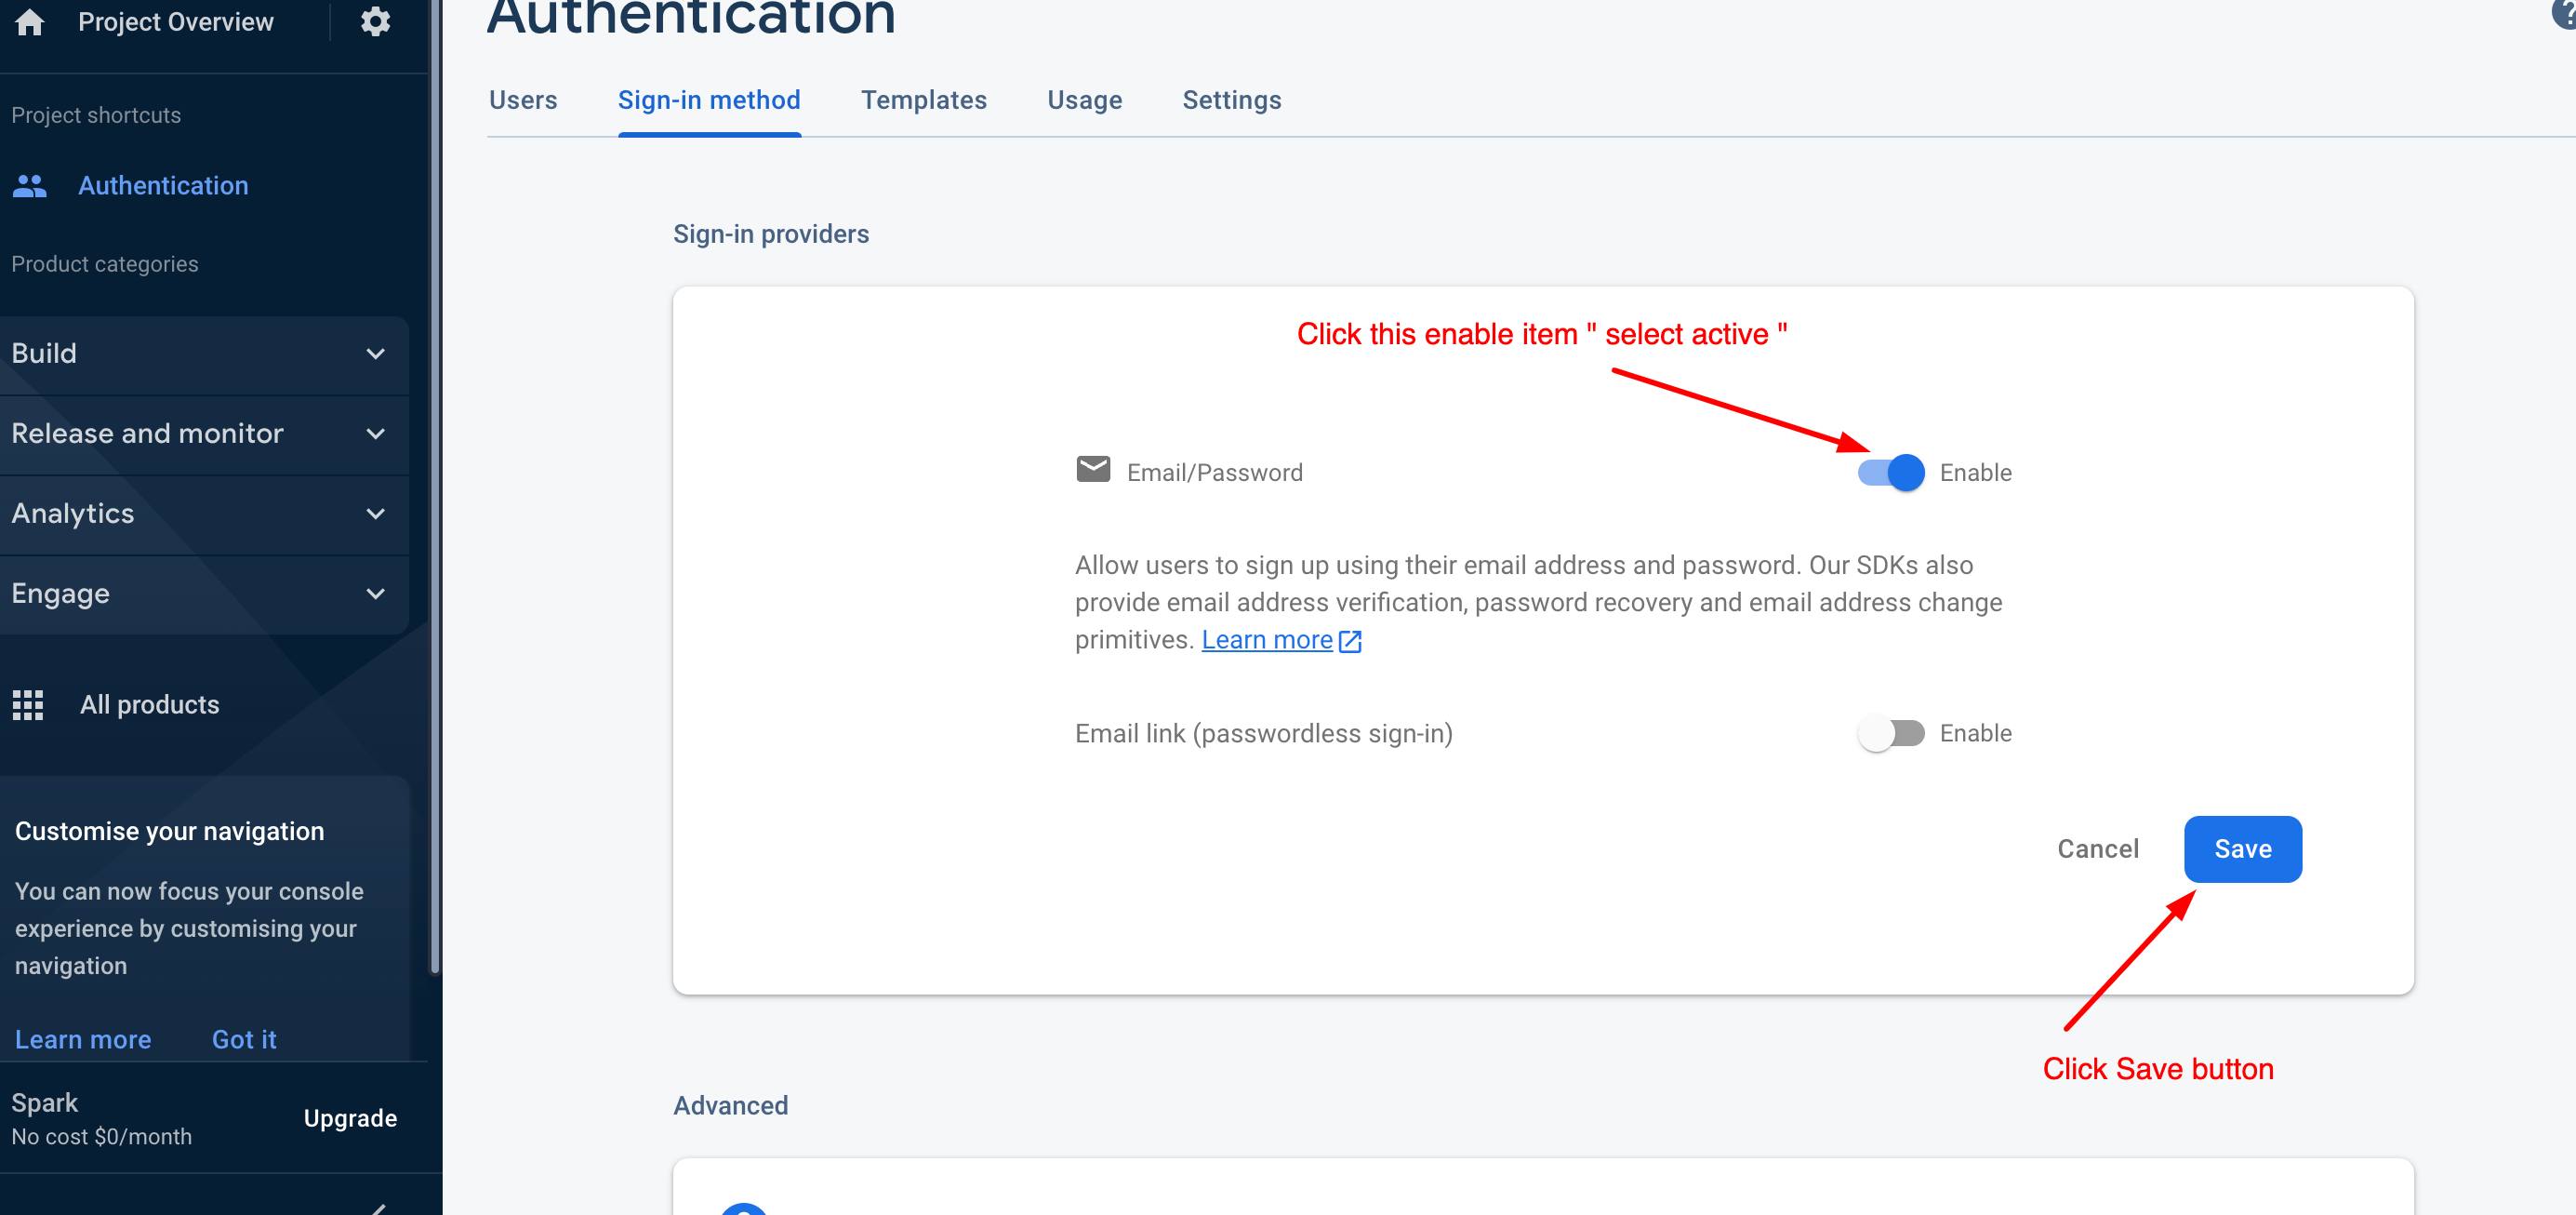Go to the Settings tab

pyautogui.click(x=1231, y=100)
